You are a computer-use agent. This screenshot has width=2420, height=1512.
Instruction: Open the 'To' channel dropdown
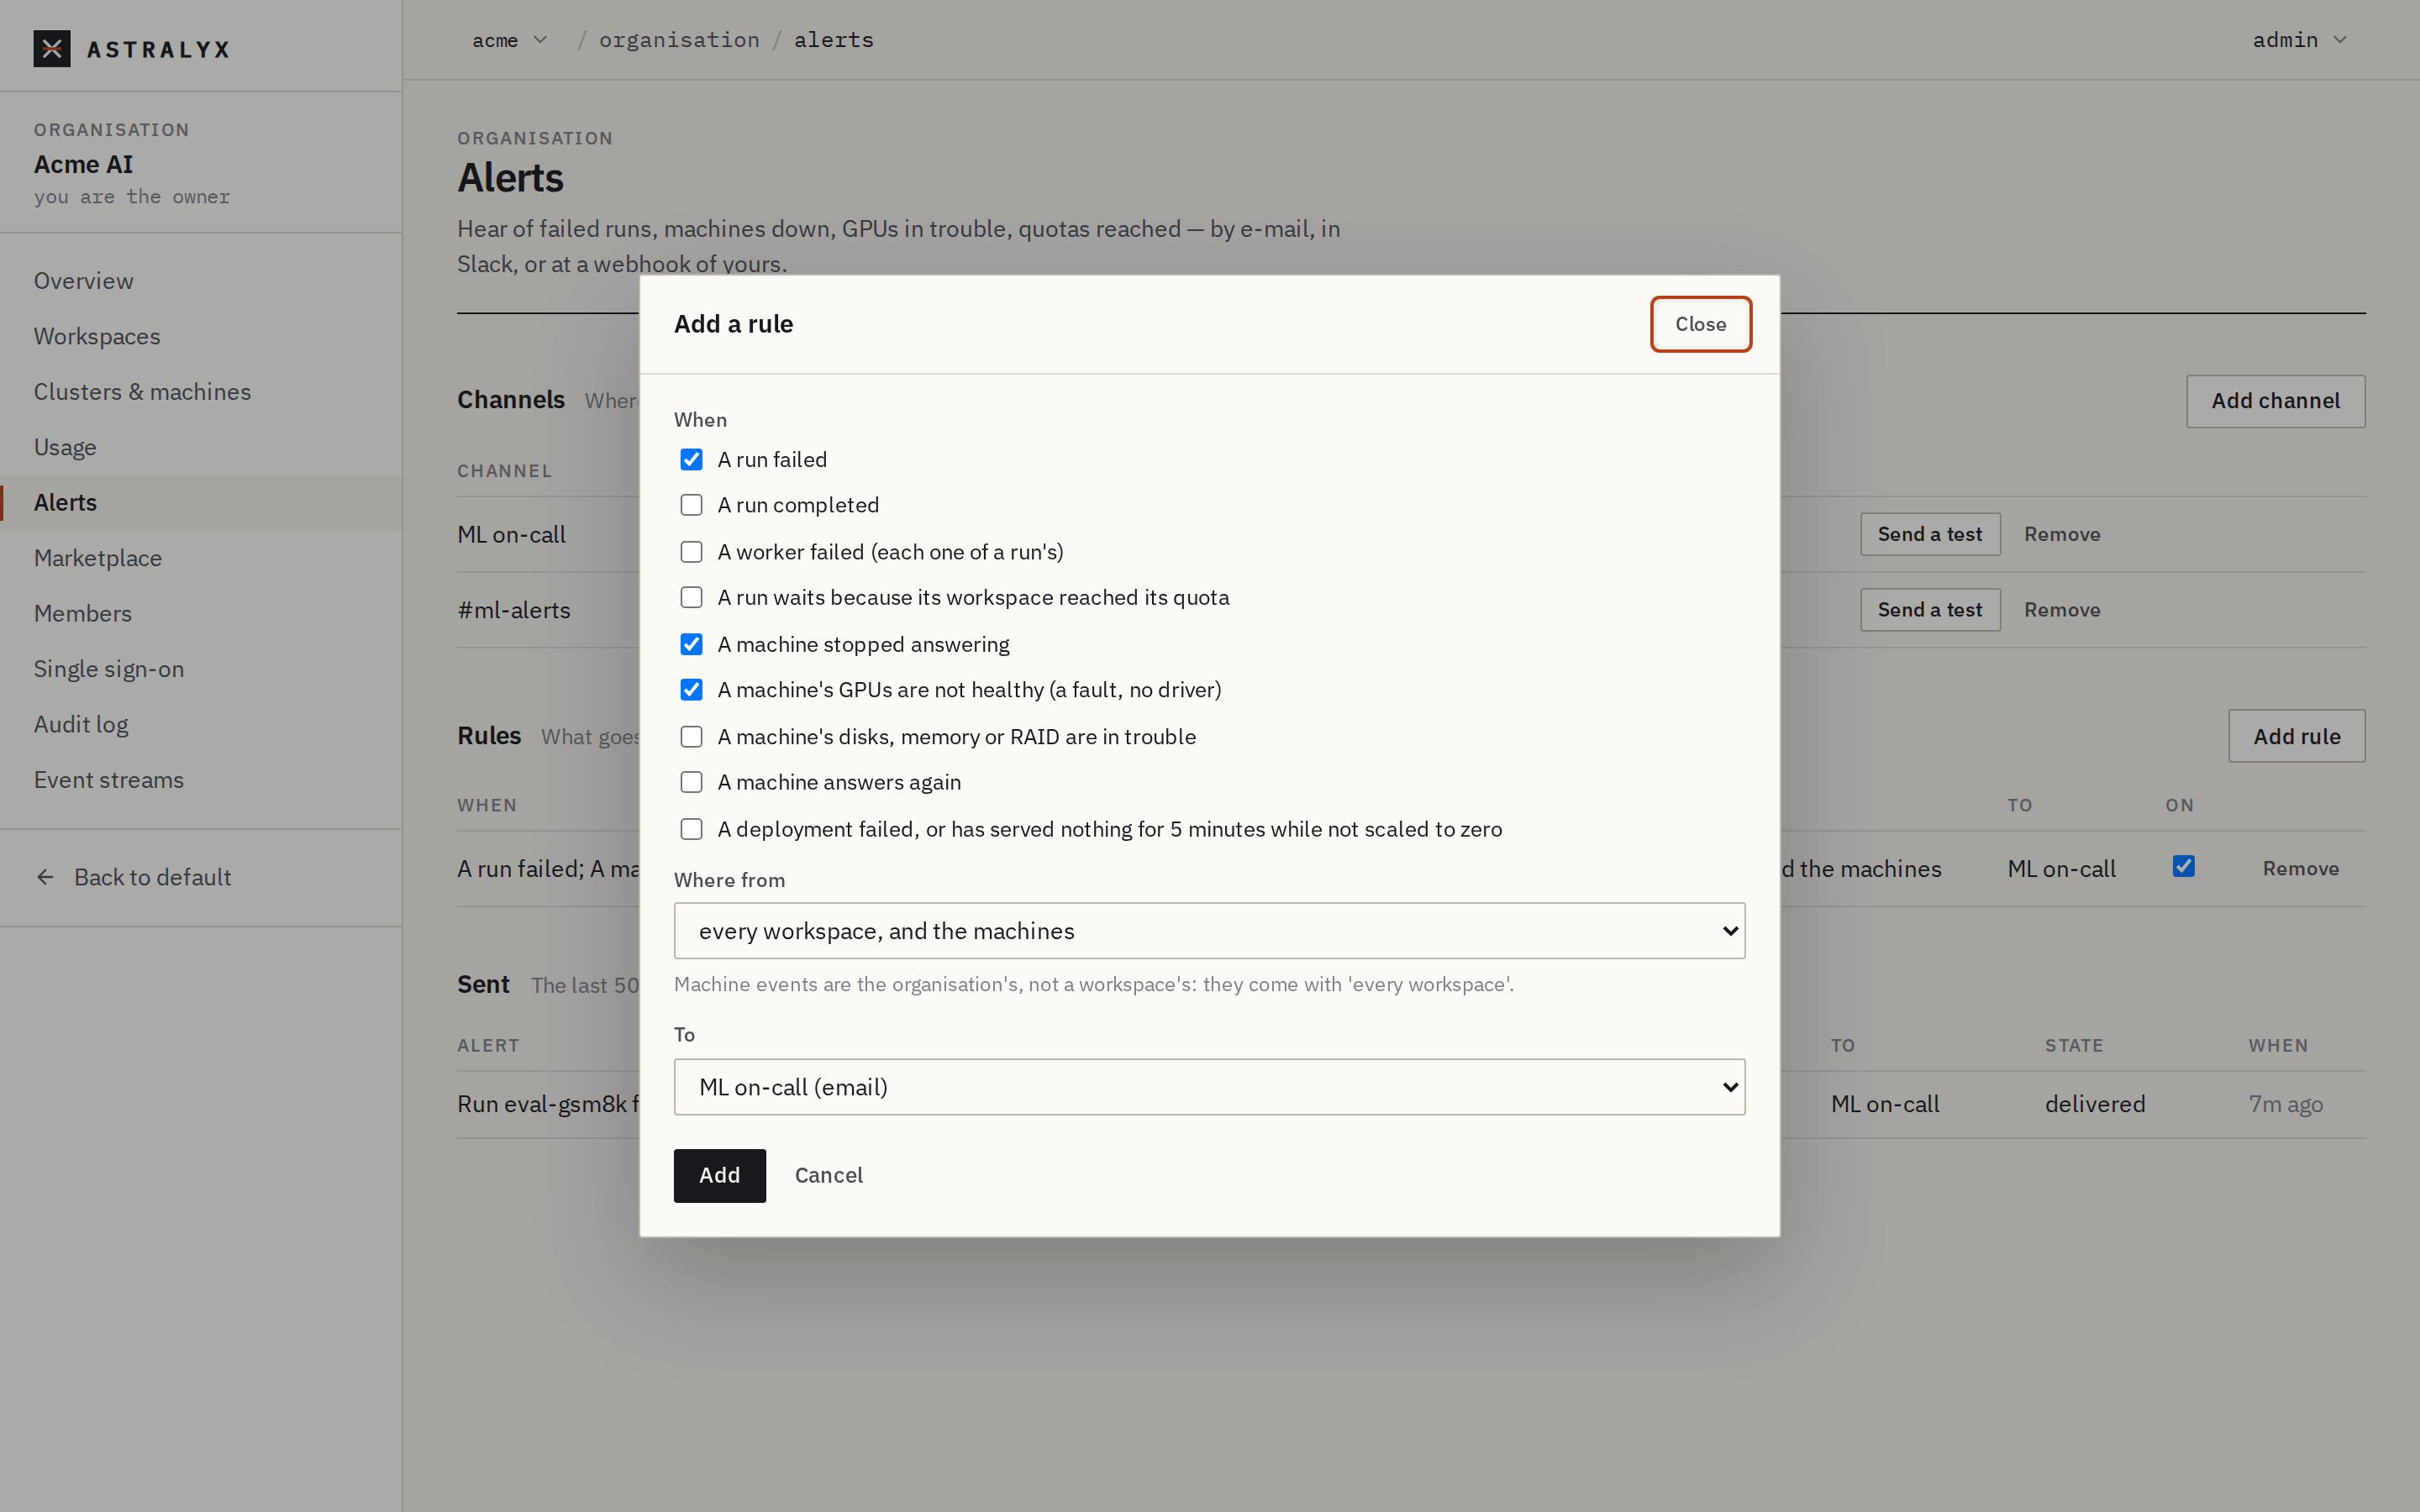pos(1209,1087)
